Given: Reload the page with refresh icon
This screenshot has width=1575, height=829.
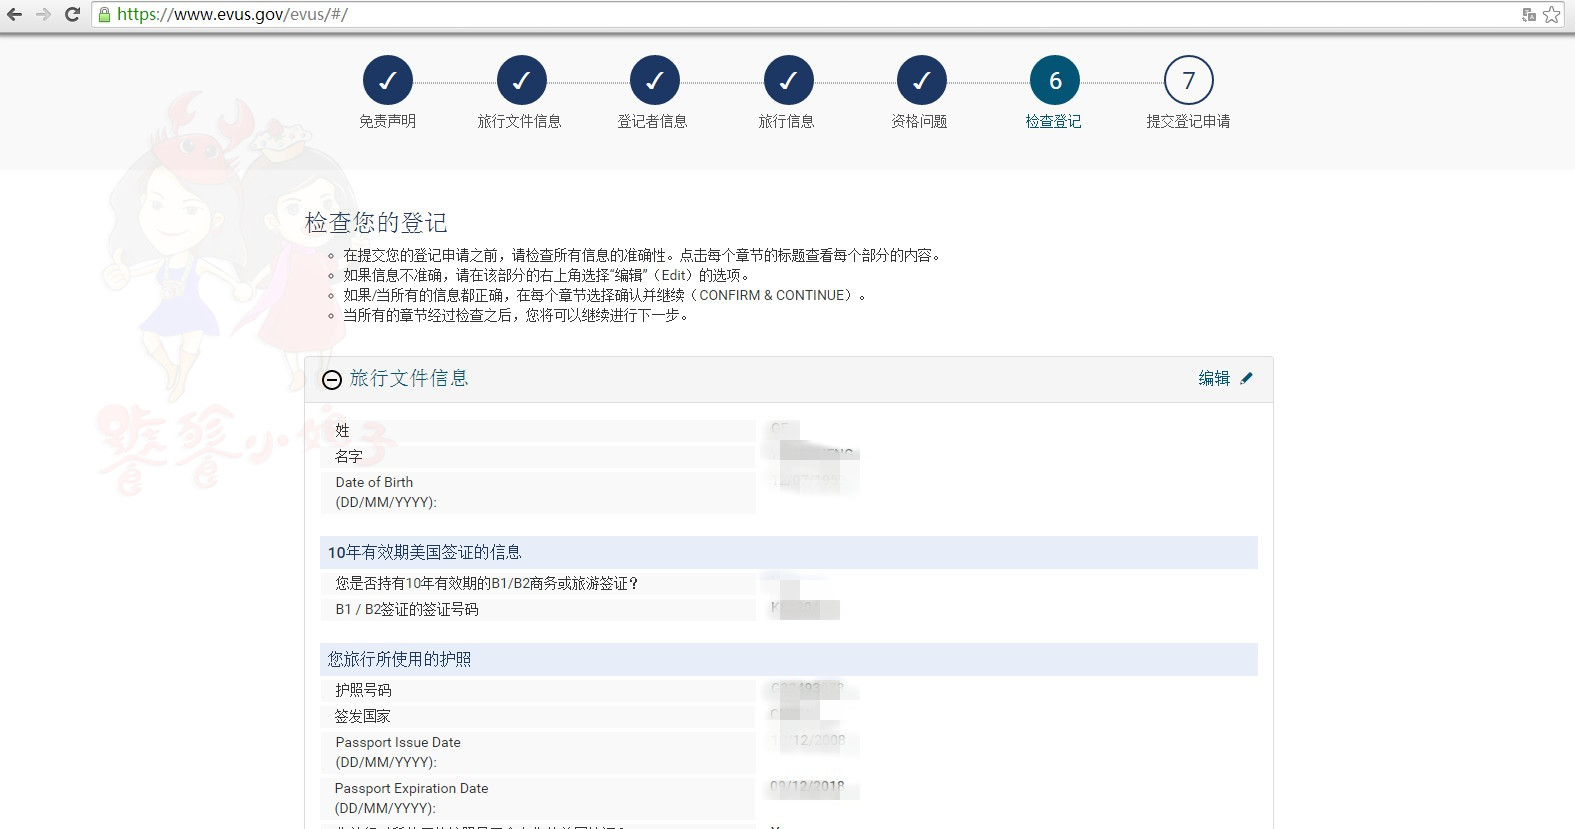Looking at the screenshot, I should point(72,14).
